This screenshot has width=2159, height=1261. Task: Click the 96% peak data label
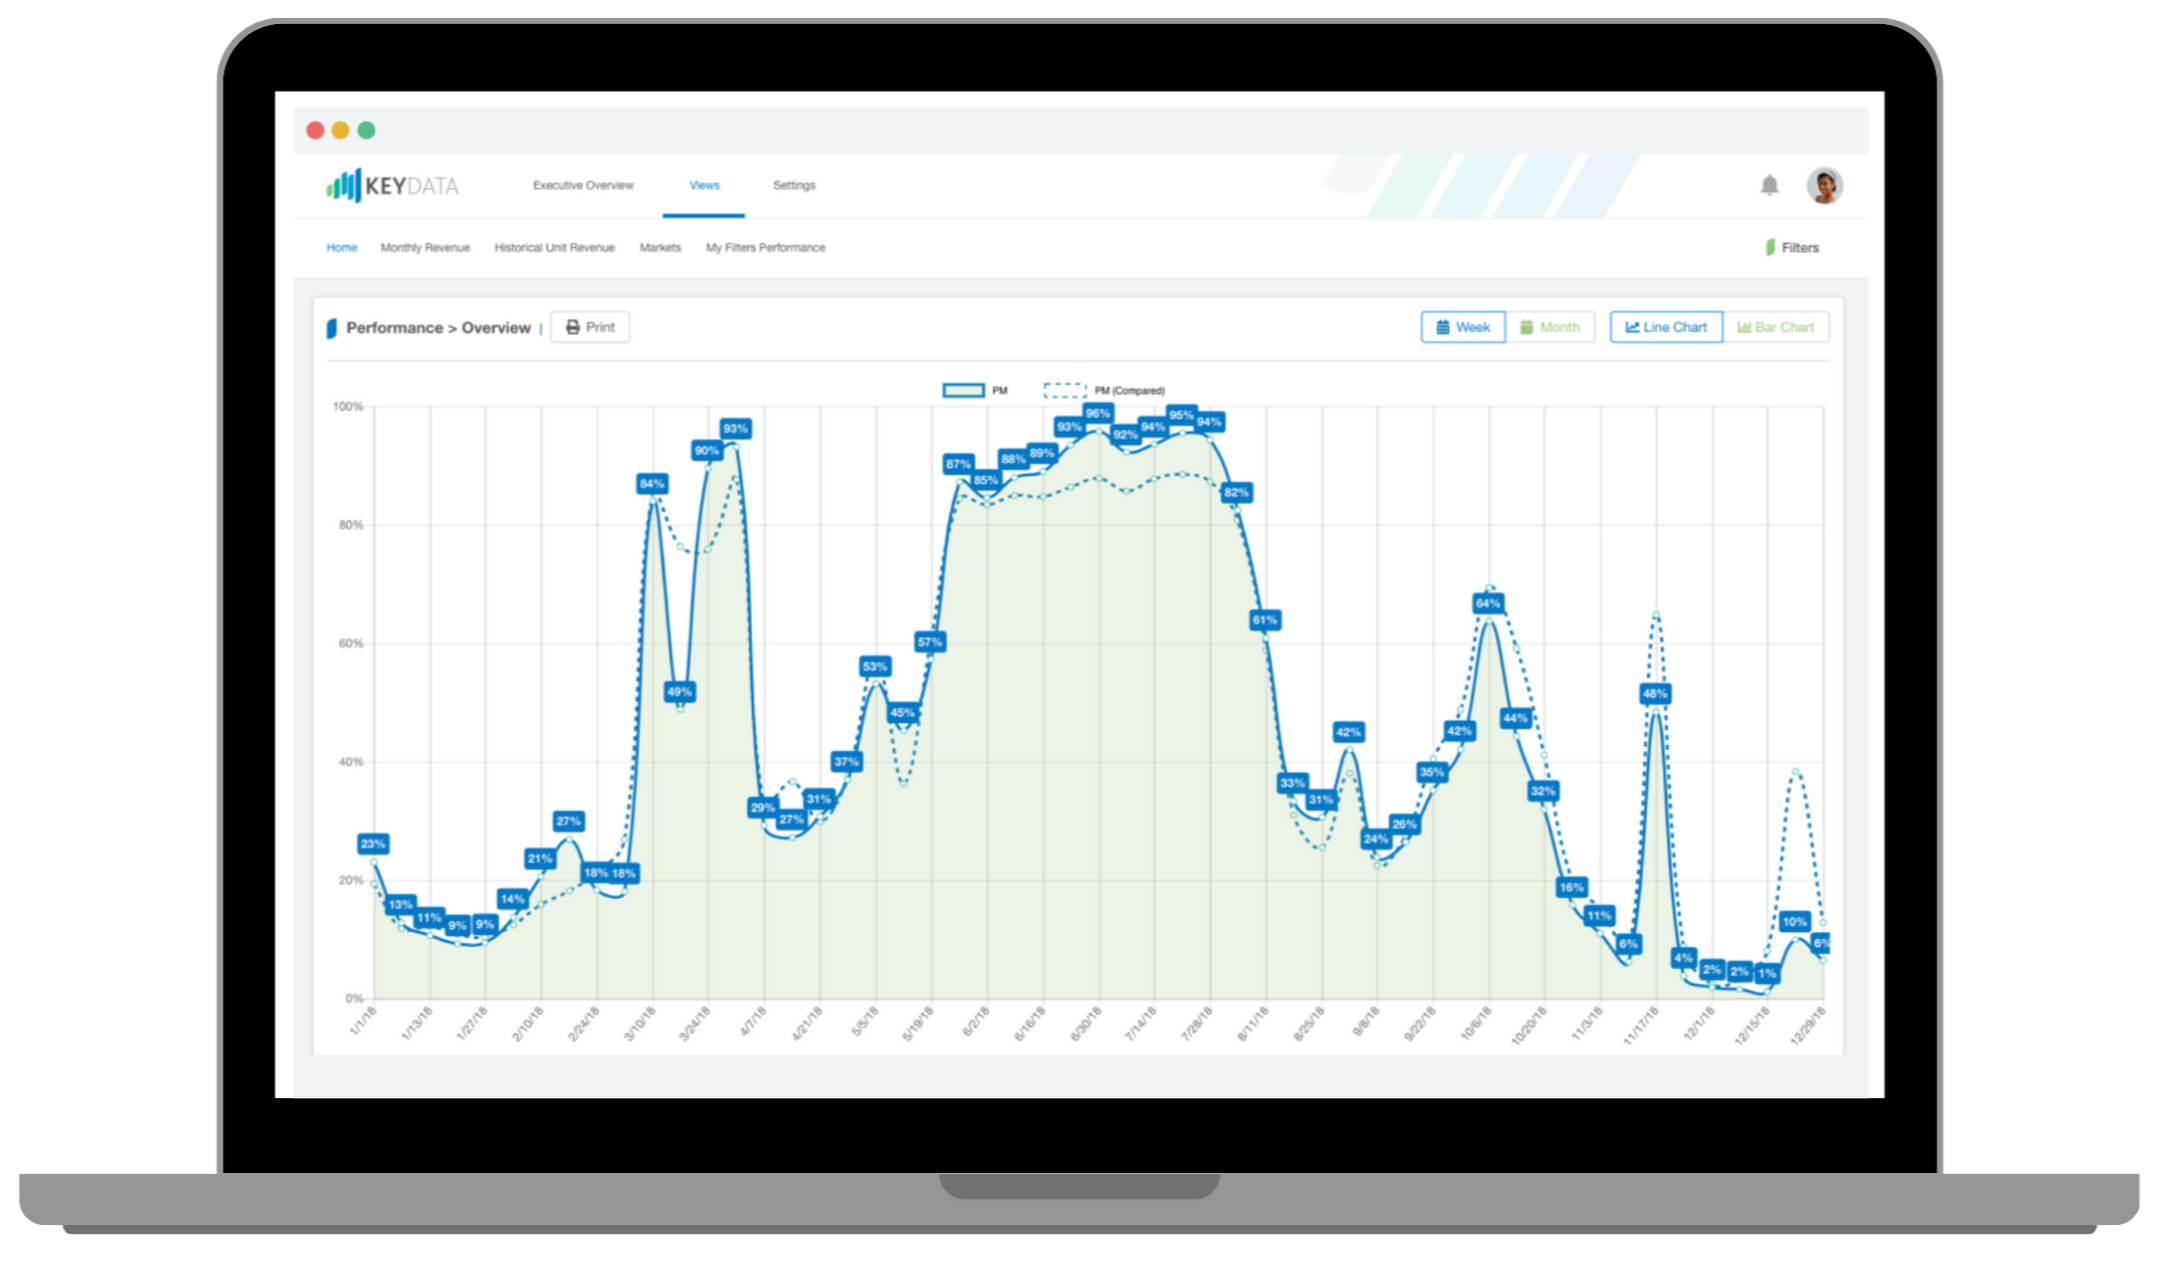[x=1097, y=413]
